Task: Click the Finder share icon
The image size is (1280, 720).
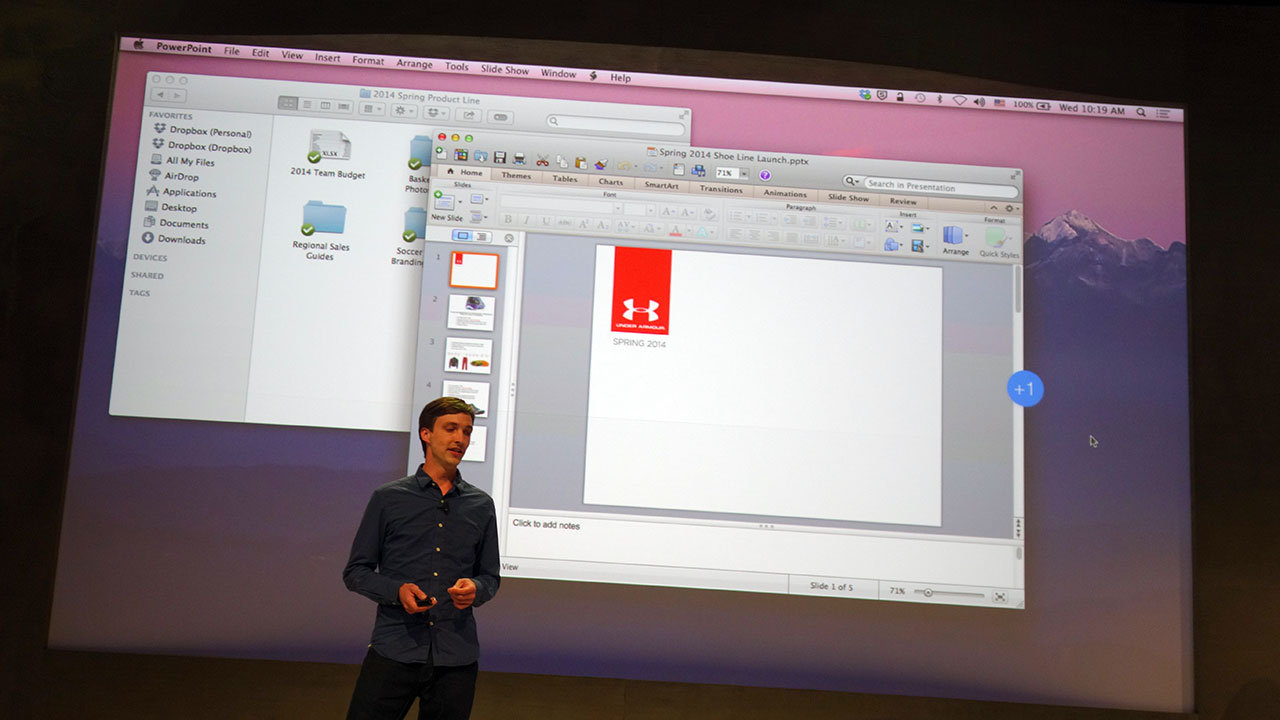Action: click(x=468, y=115)
